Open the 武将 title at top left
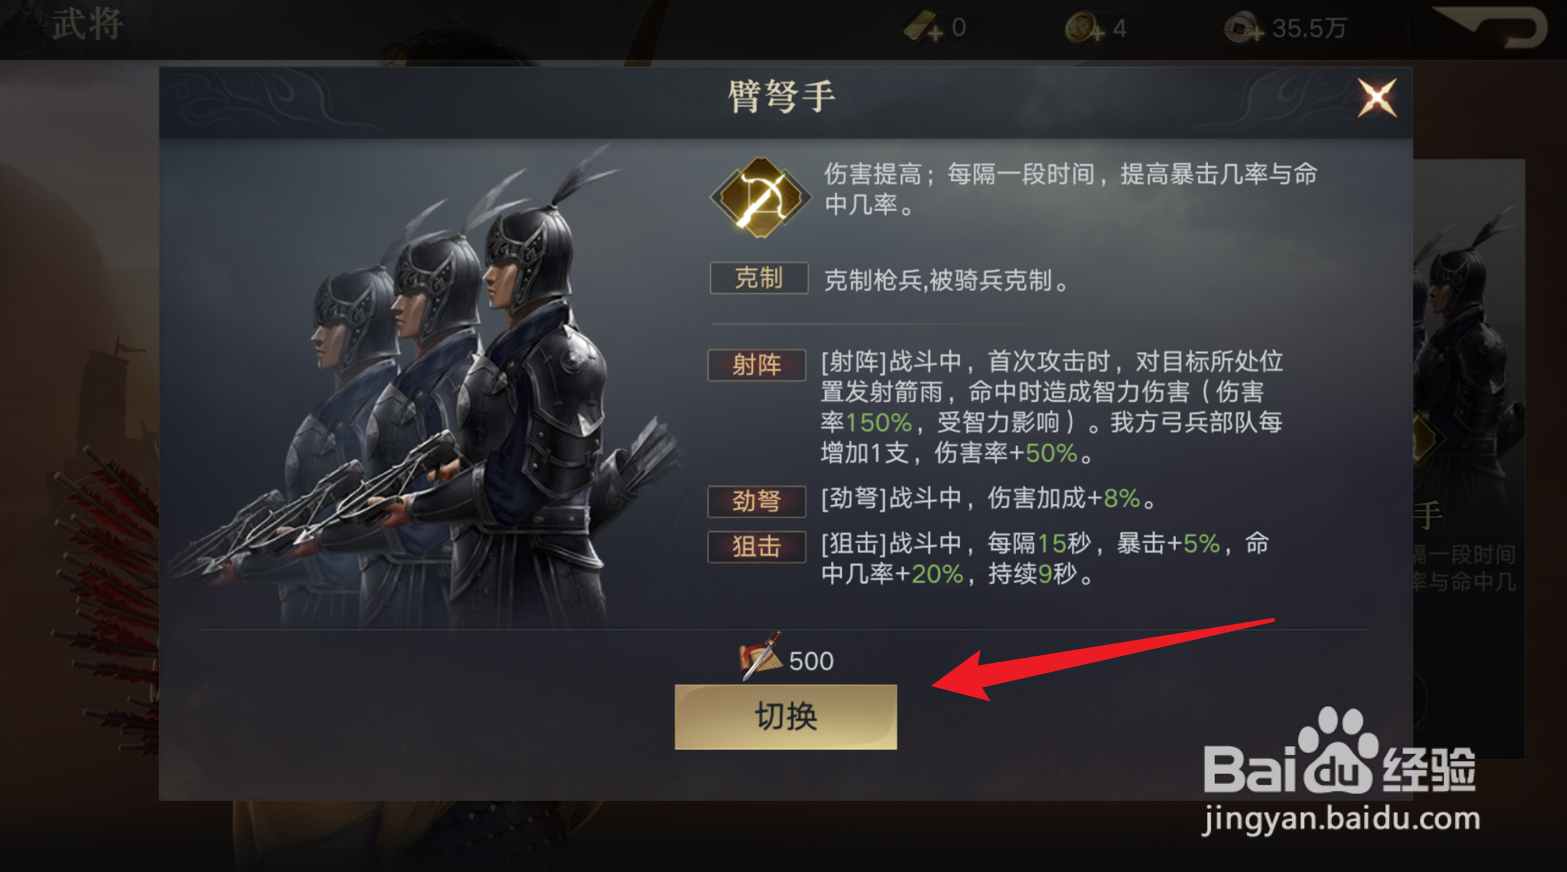 [88, 24]
